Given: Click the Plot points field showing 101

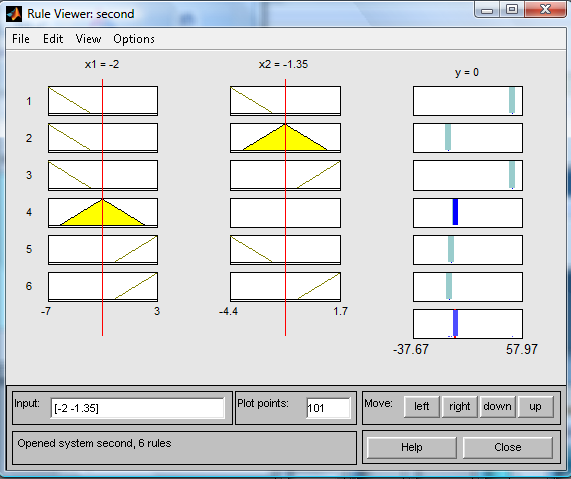Looking at the screenshot, I should coord(328,408).
